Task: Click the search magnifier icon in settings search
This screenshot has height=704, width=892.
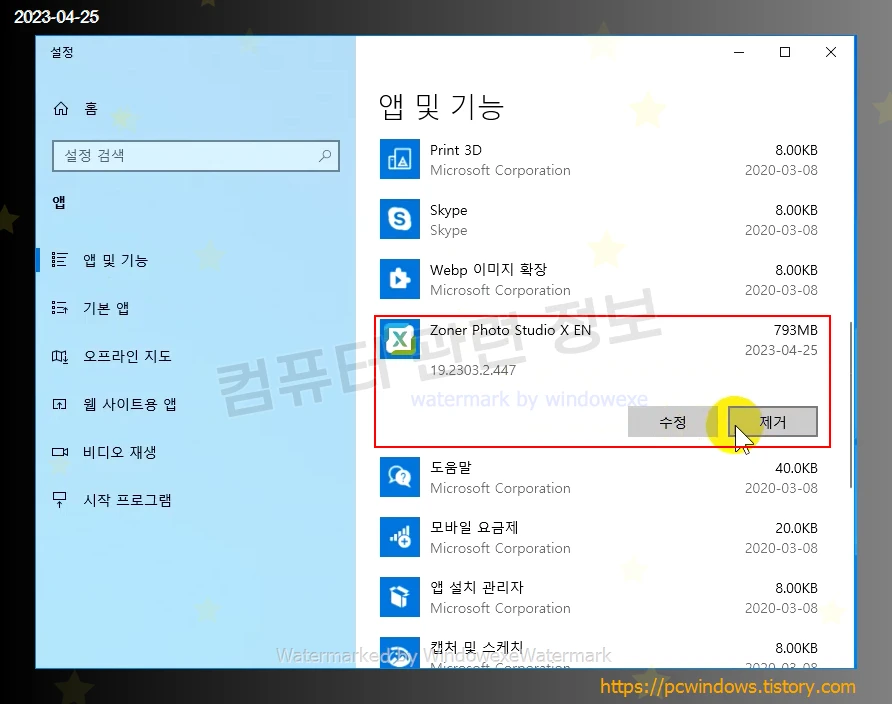Action: [x=325, y=155]
